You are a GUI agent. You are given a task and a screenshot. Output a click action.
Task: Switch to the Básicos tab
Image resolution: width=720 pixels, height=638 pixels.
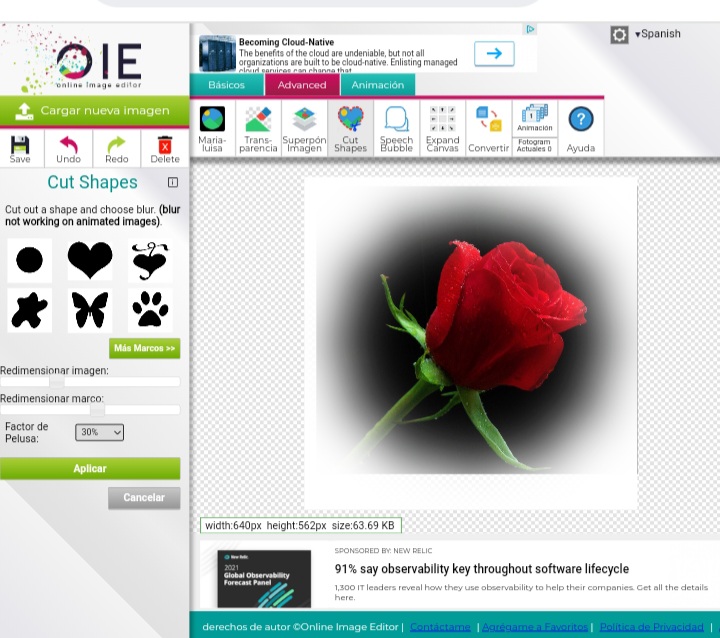pyautogui.click(x=226, y=85)
